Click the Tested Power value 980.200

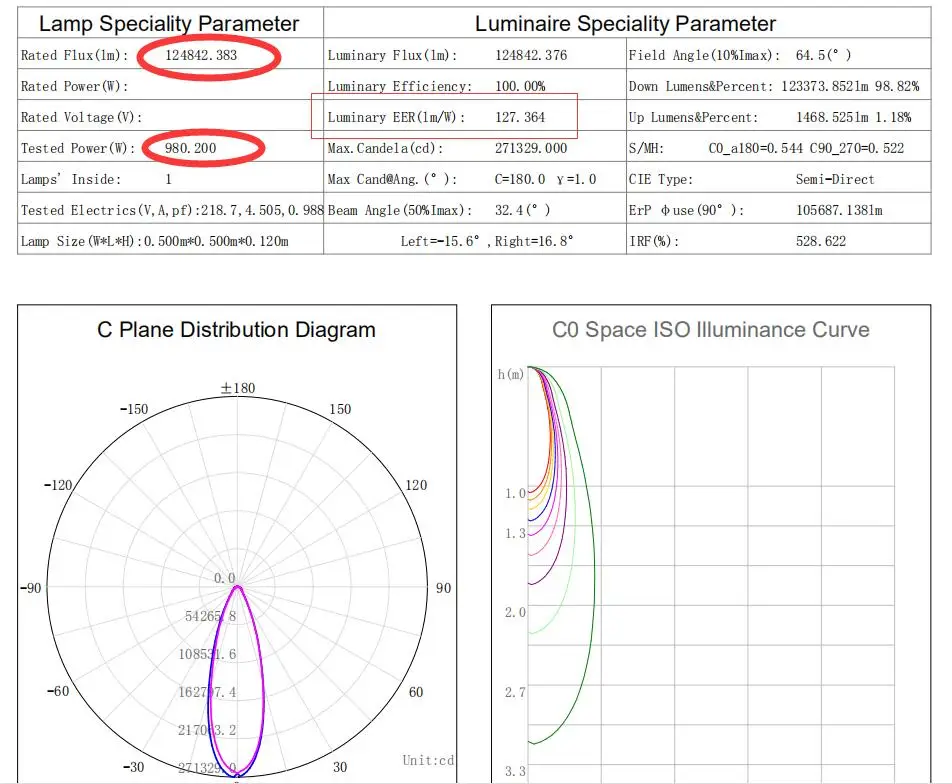click(191, 148)
